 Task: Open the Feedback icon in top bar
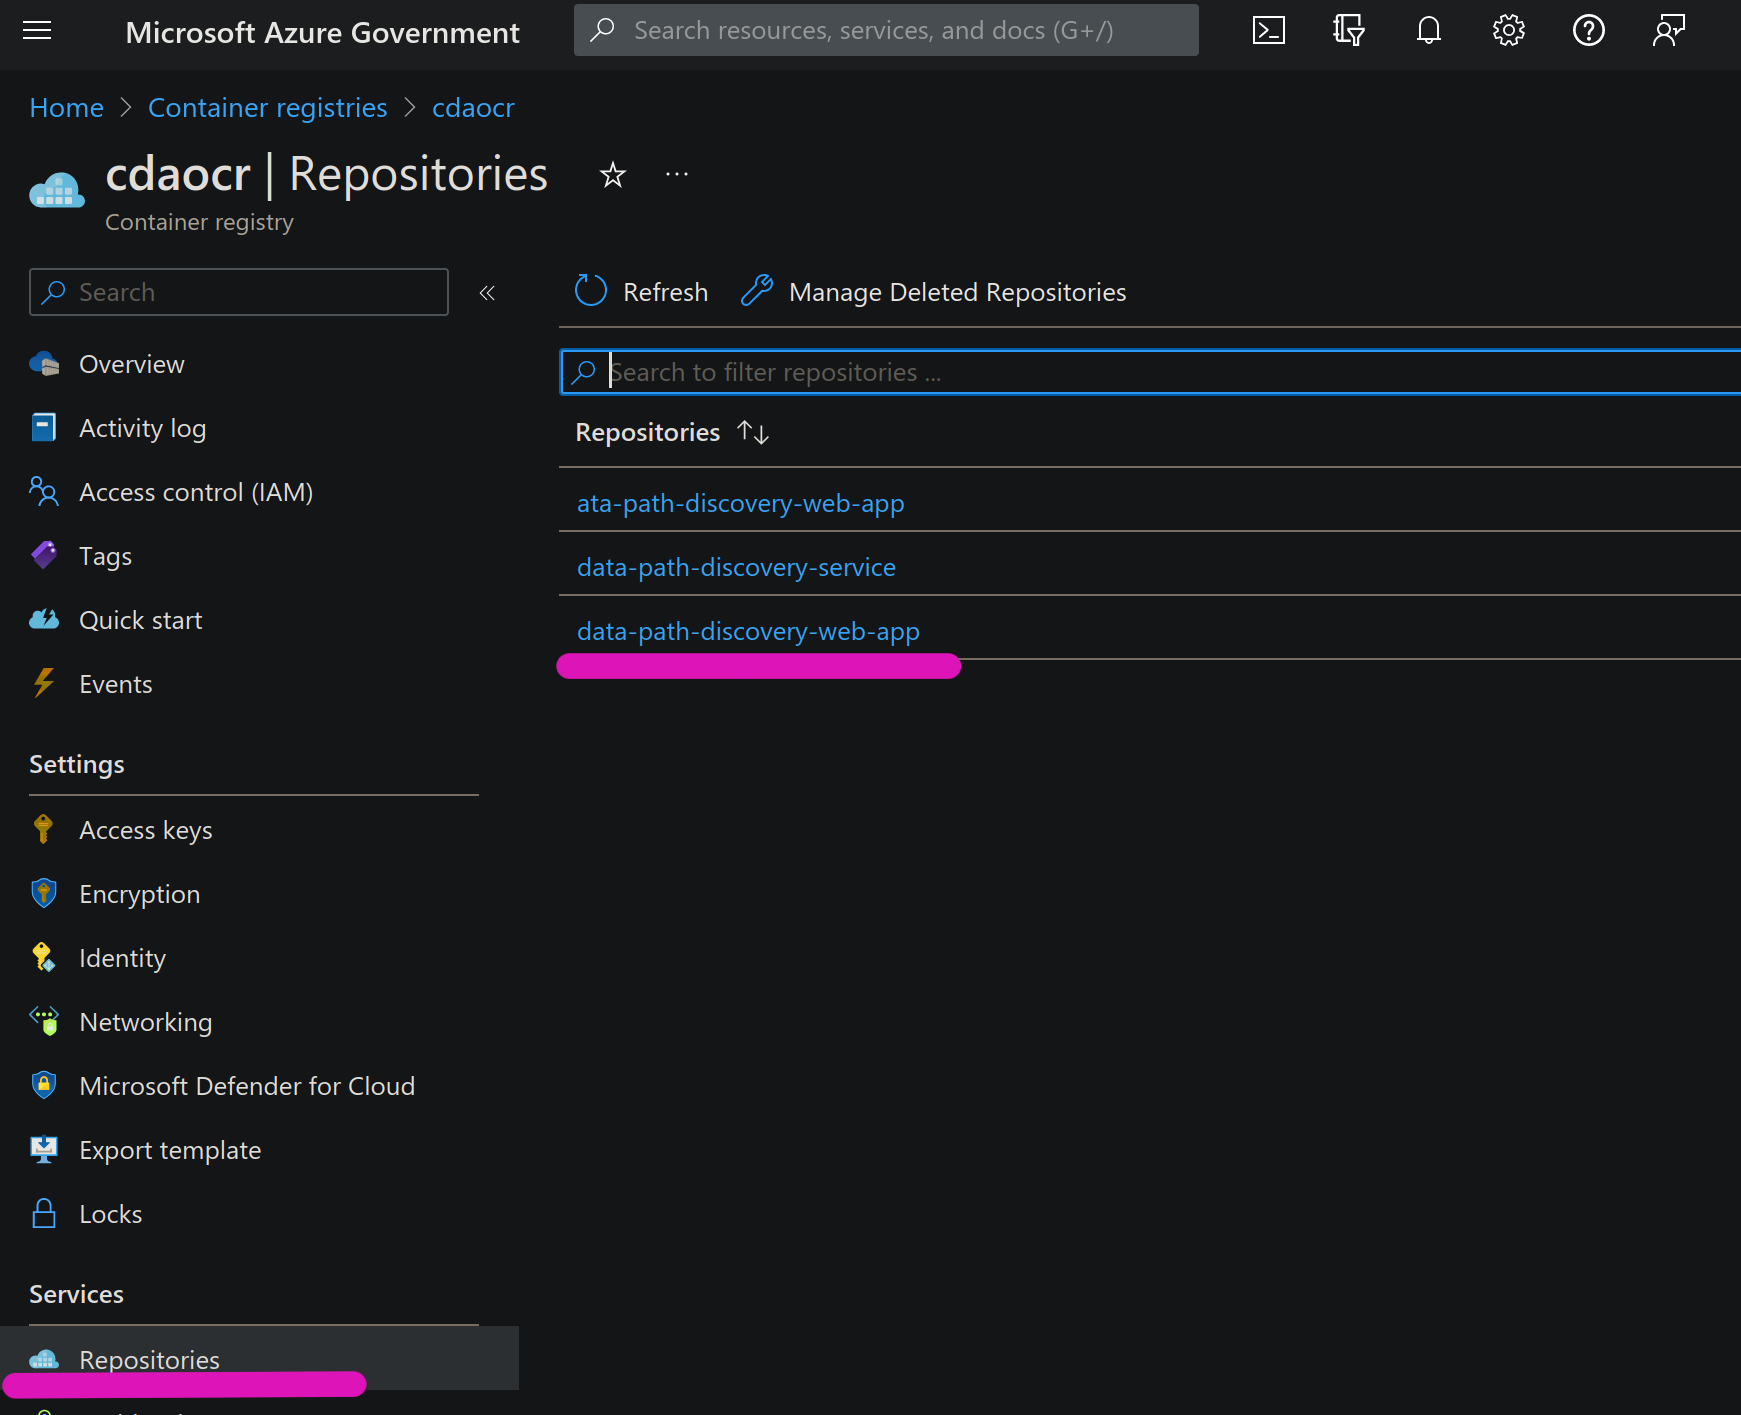click(x=1668, y=31)
